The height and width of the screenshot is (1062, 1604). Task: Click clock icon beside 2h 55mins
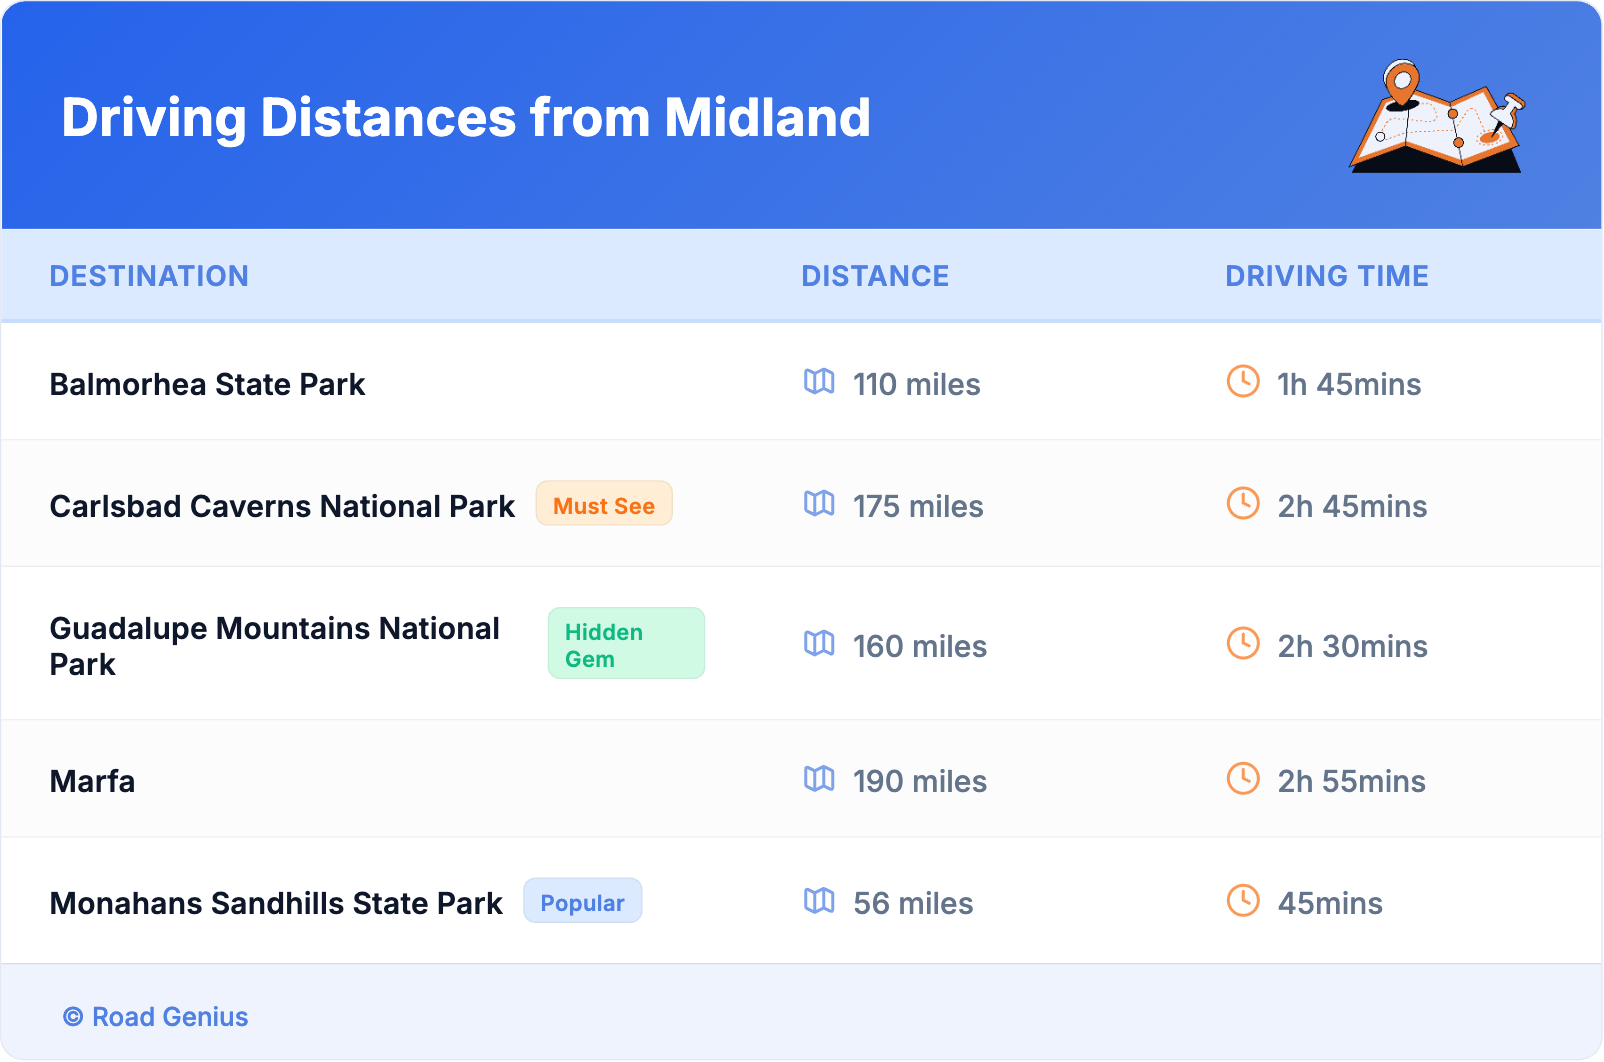click(1243, 779)
